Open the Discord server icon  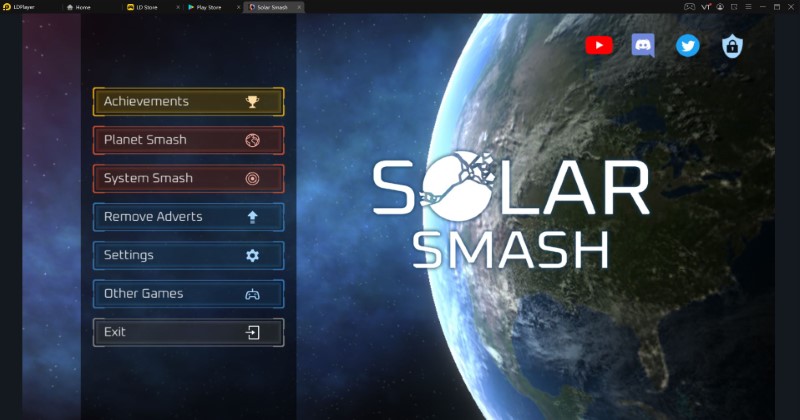click(643, 45)
